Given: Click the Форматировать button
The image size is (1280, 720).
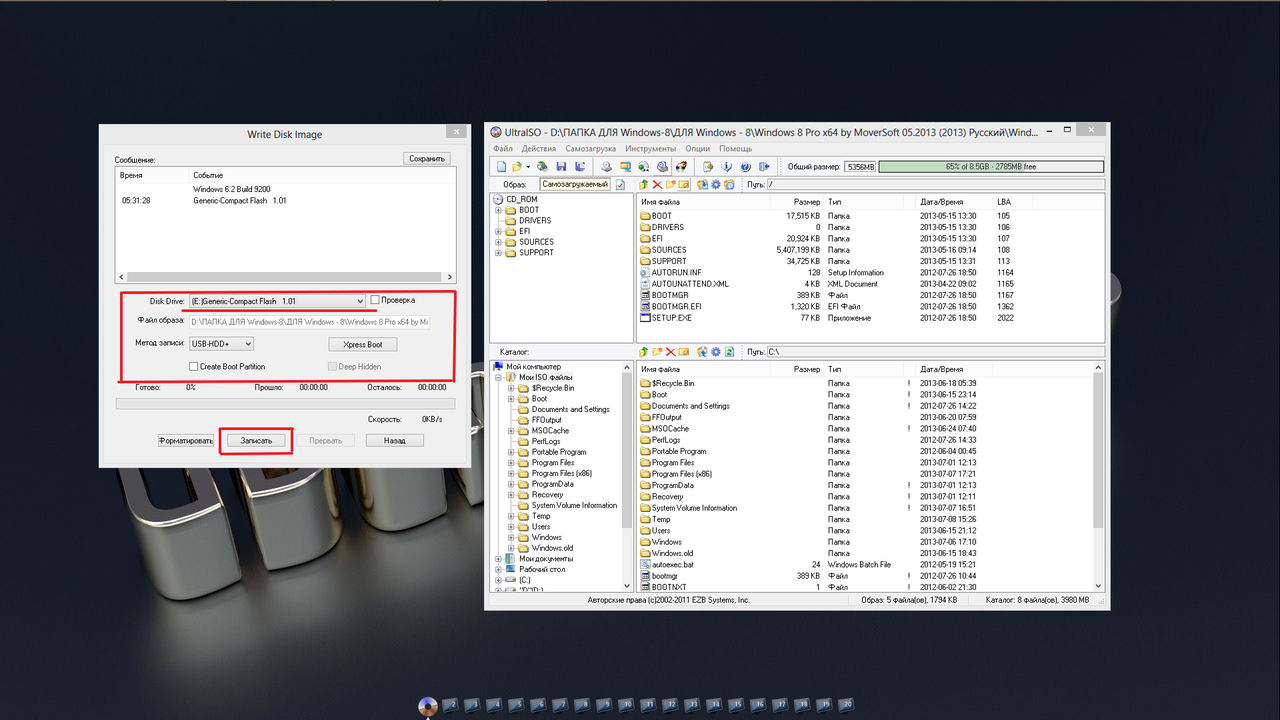Looking at the screenshot, I should click(186, 440).
